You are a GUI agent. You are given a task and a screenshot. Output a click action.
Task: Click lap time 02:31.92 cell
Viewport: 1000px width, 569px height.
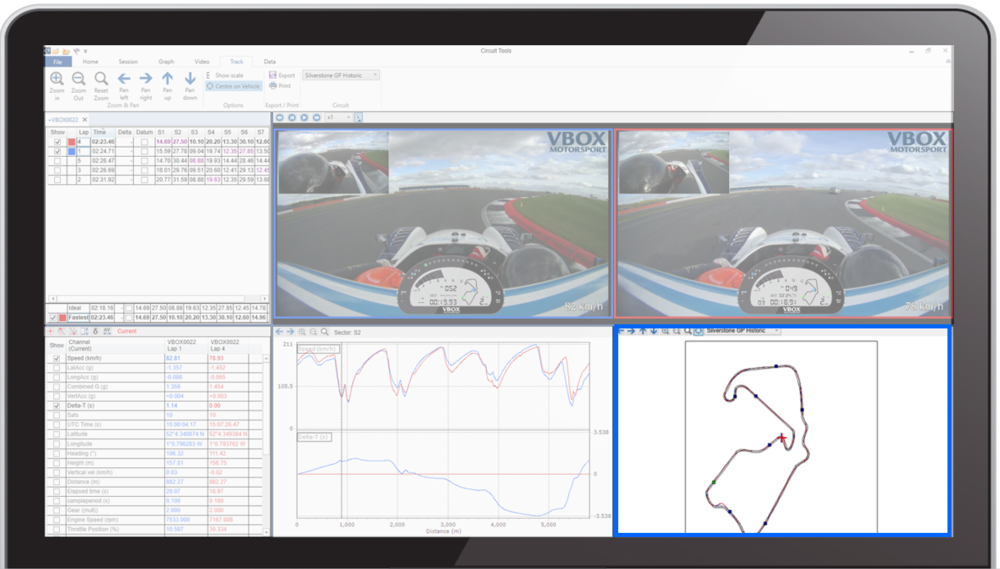click(x=103, y=181)
